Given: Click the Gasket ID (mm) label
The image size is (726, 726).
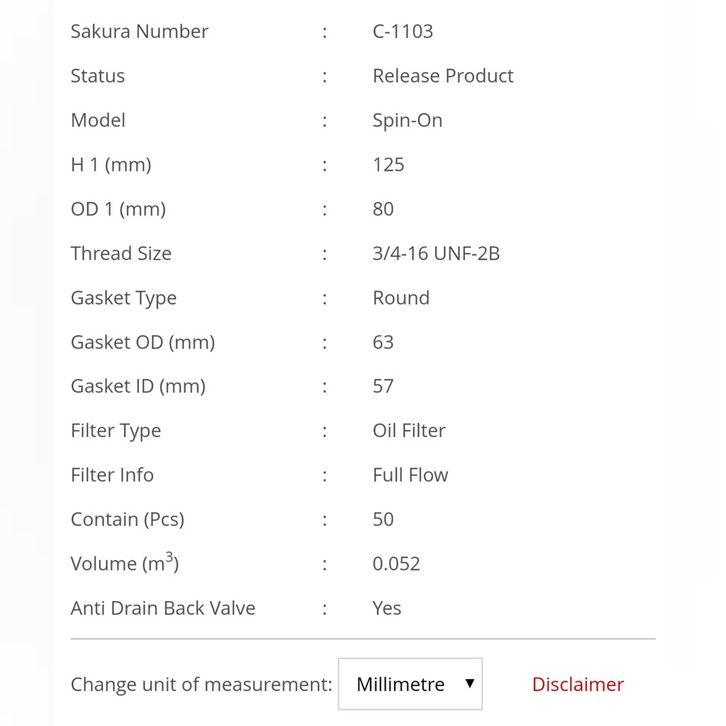Looking at the screenshot, I should coord(138,386).
